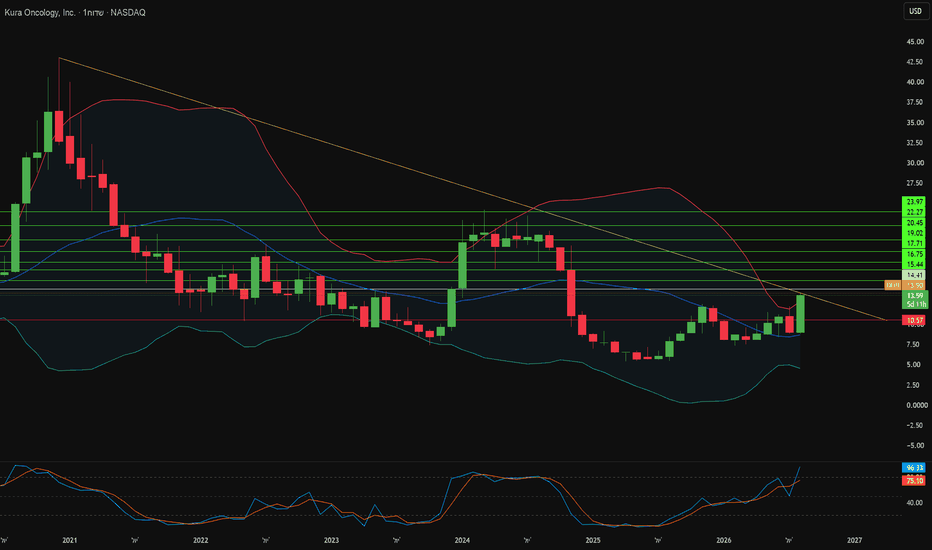Viewport: 932px width, 550px height.
Task: Click the 45.00 price scale value
Action: coord(915,42)
